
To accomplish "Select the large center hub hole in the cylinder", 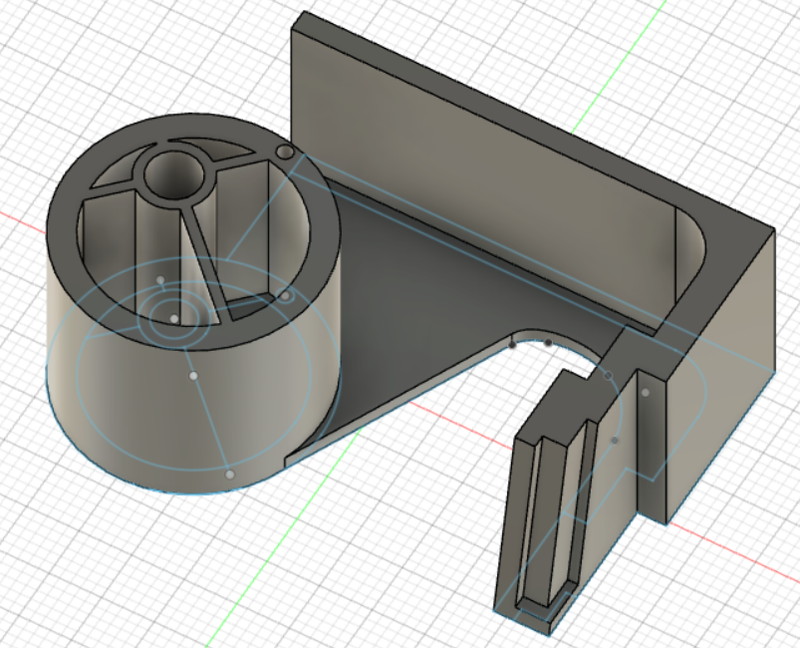I will (174, 175).
